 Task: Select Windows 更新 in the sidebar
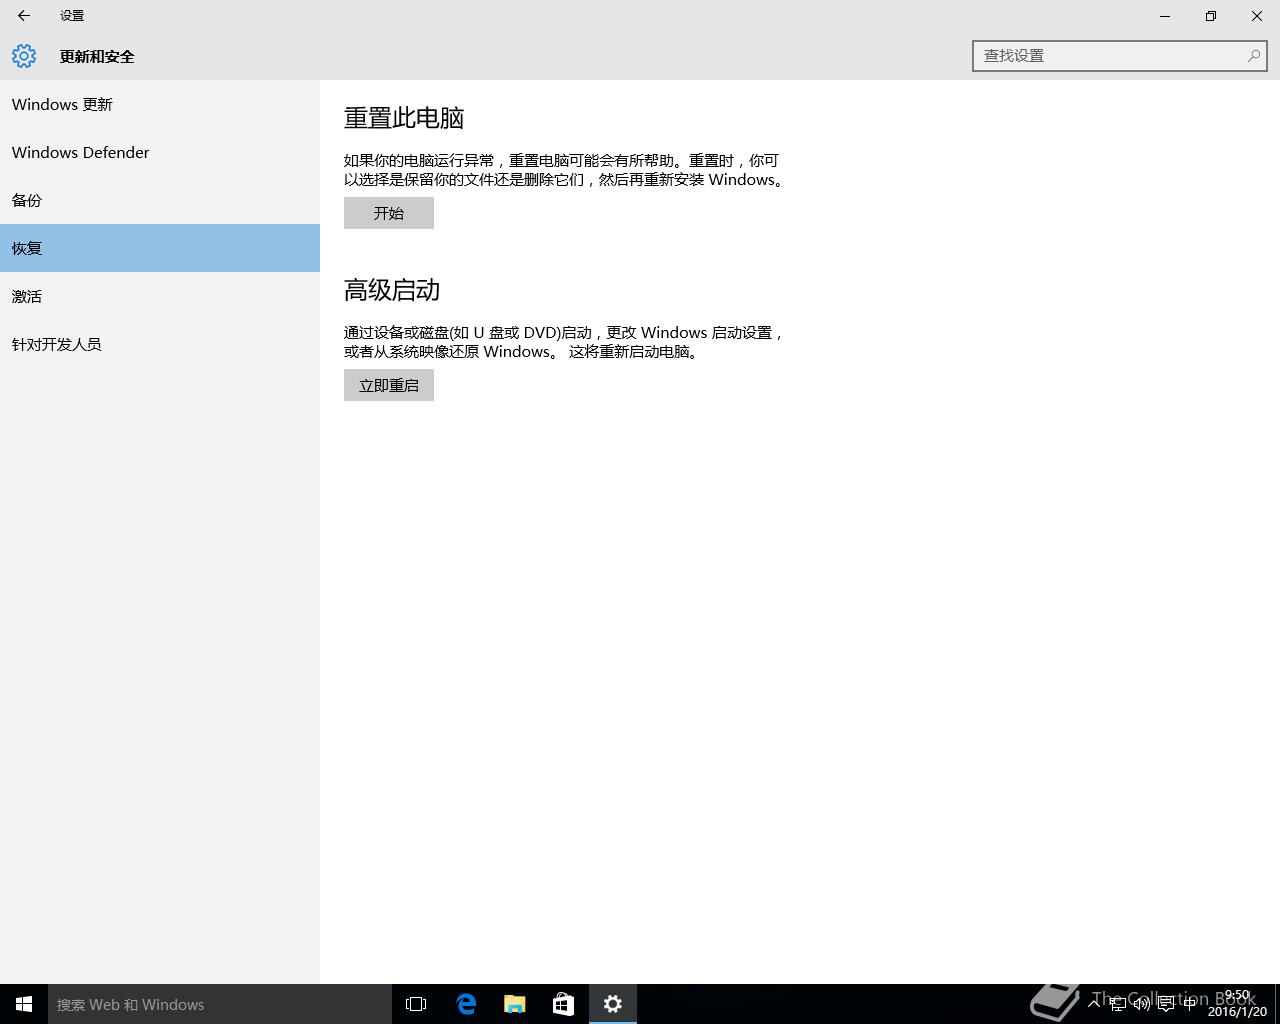click(160, 104)
